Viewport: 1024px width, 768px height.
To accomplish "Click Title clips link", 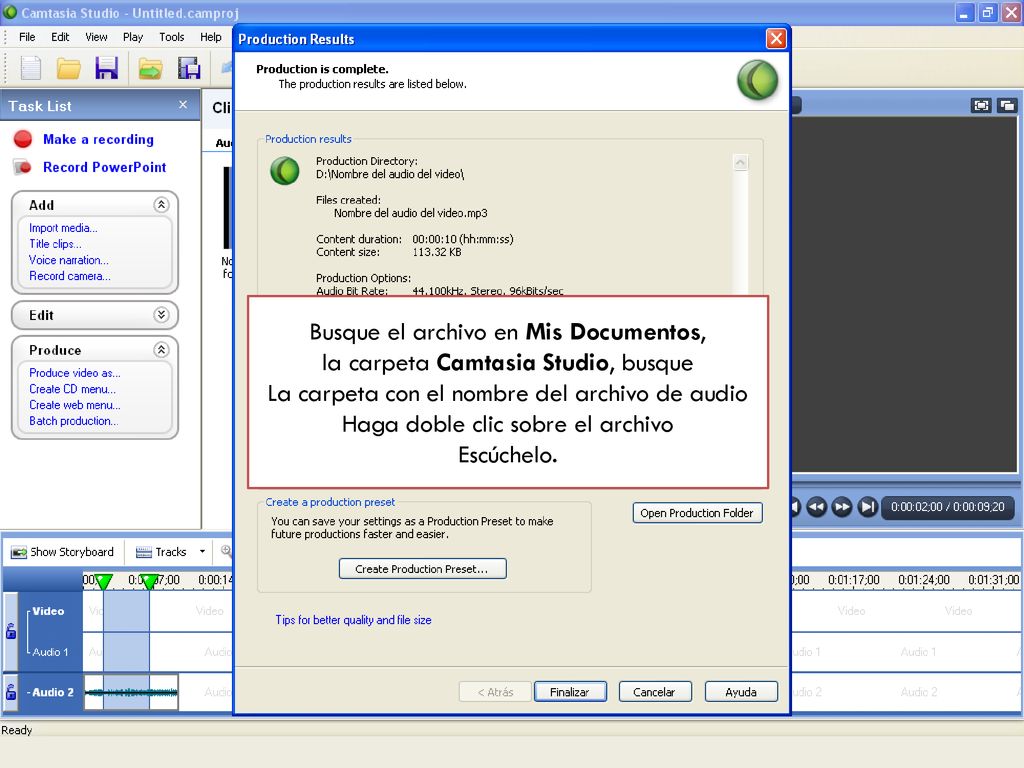I will 55,244.
